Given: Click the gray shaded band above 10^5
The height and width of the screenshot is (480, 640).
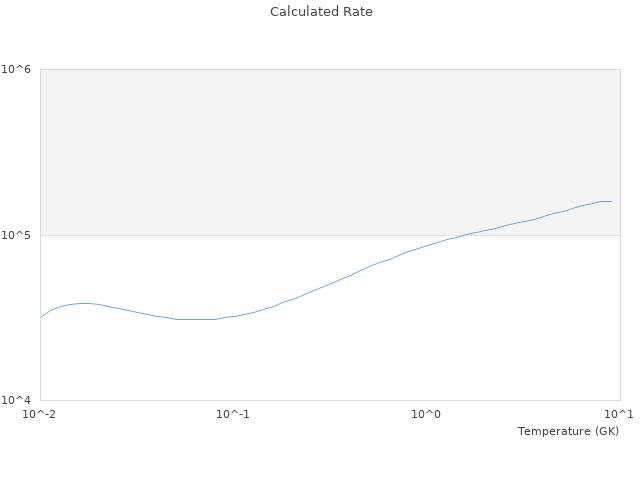Looking at the screenshot, I should [x=330, y=150].
